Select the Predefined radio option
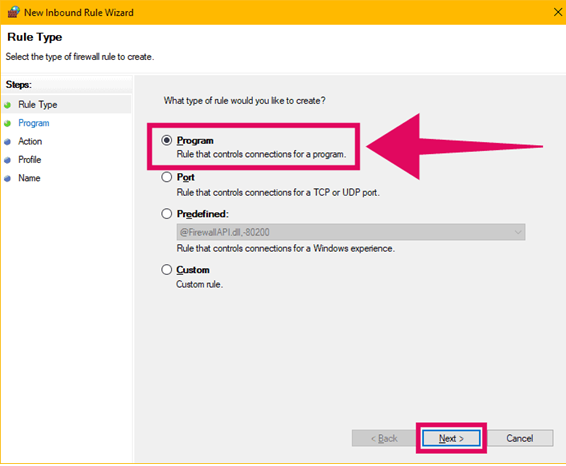This screenshot has width=566, height=466. 166,214
